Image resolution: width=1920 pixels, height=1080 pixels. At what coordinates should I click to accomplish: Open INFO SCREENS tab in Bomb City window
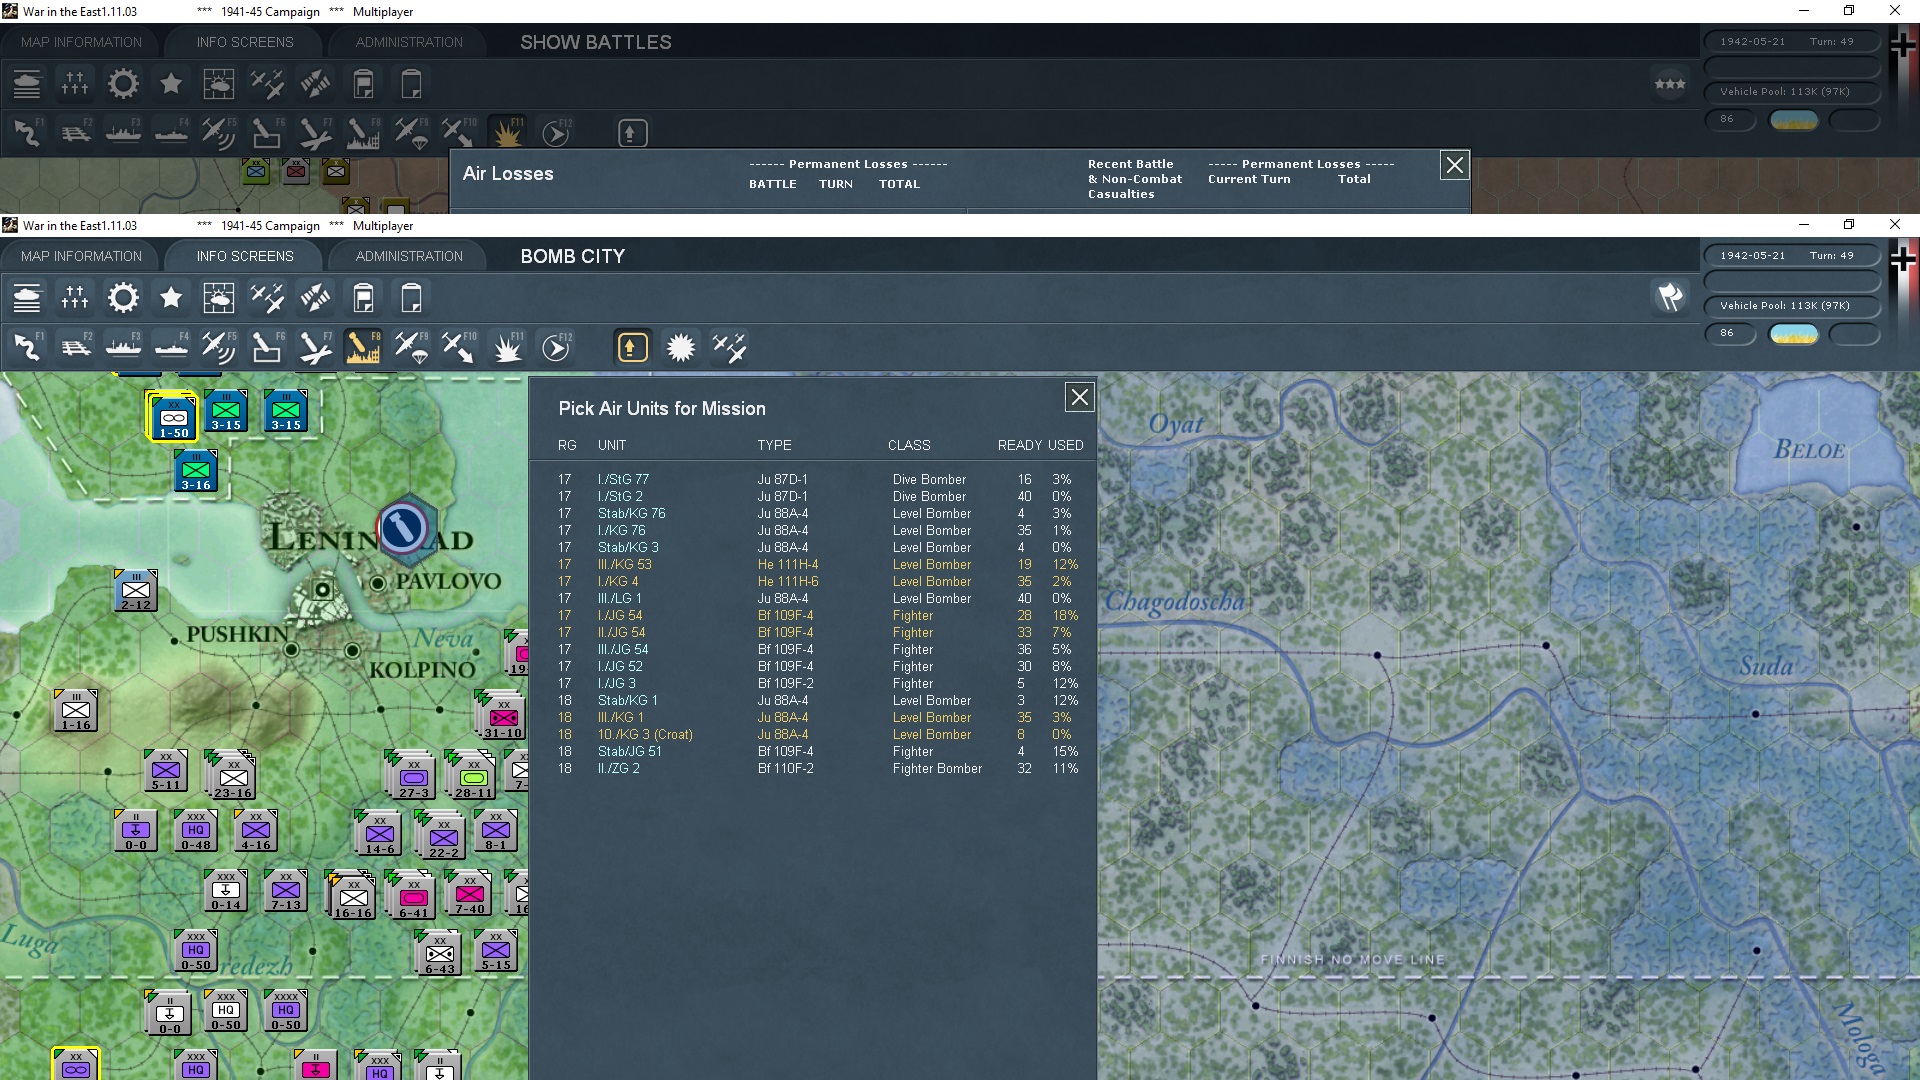pos(245,256)
